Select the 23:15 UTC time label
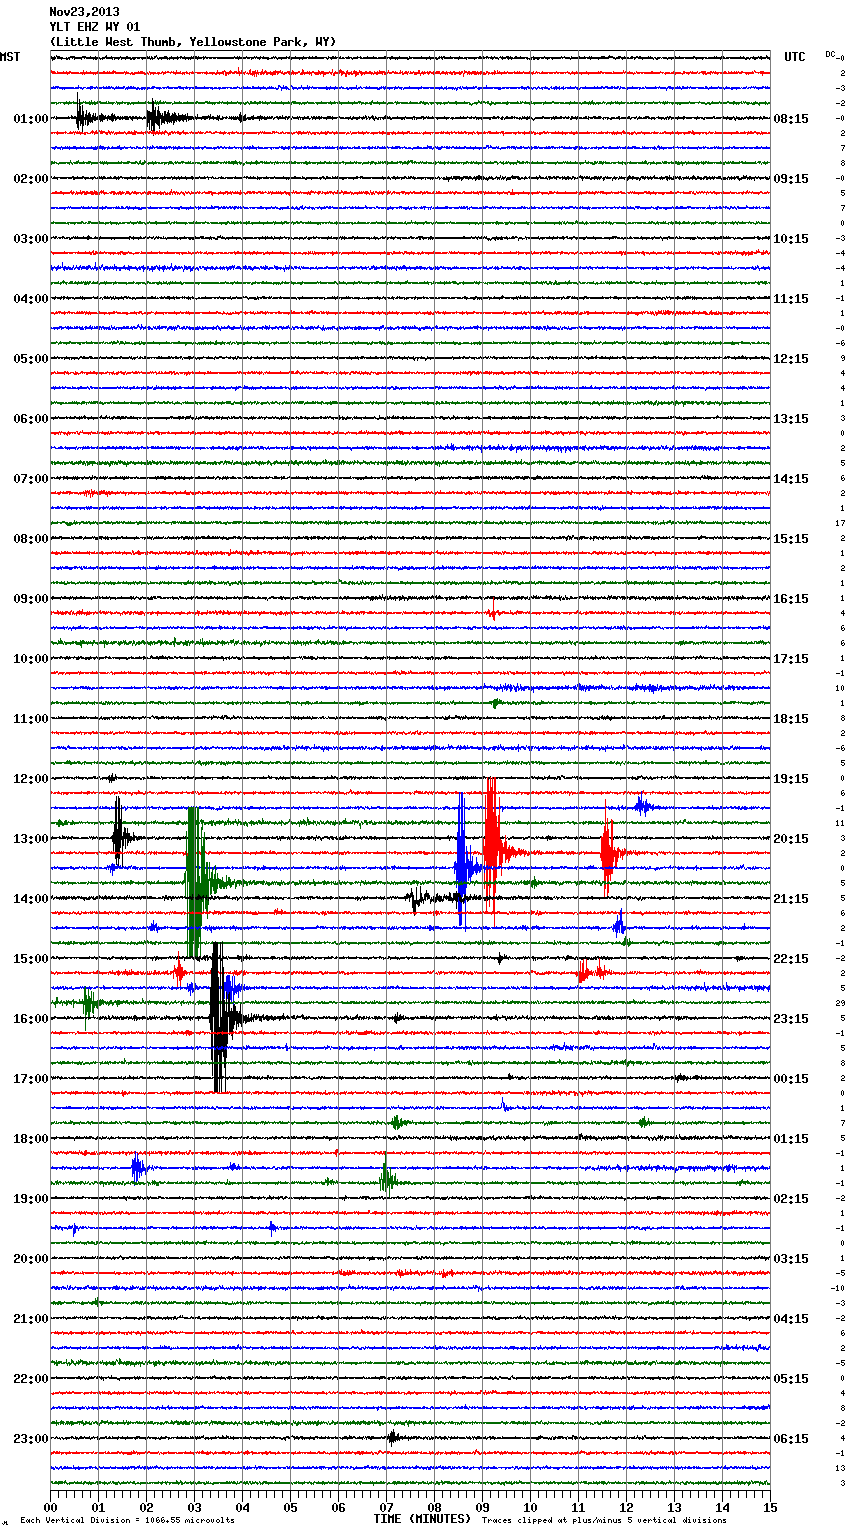The width and height of the screenshot is (850, 1534). [791, 1019]
